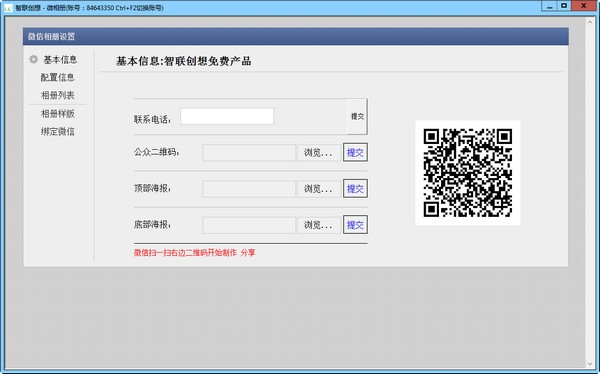The height and width of the screenshot is (374, 600).
Task: Open 绑定微信 in the sidebar
Action: coord(58,132)
